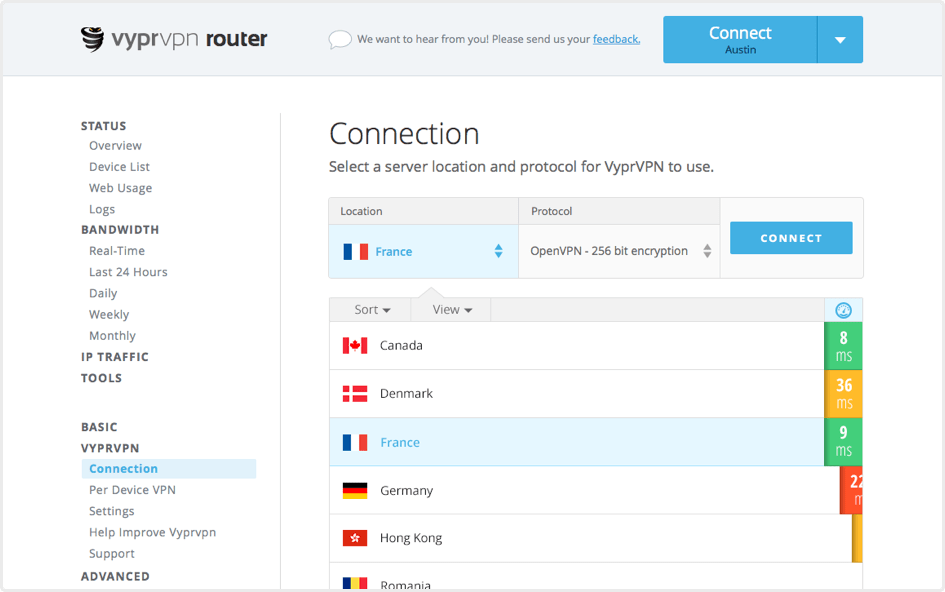
Task: Click the ping speed gauge icon
Action: 843,310
